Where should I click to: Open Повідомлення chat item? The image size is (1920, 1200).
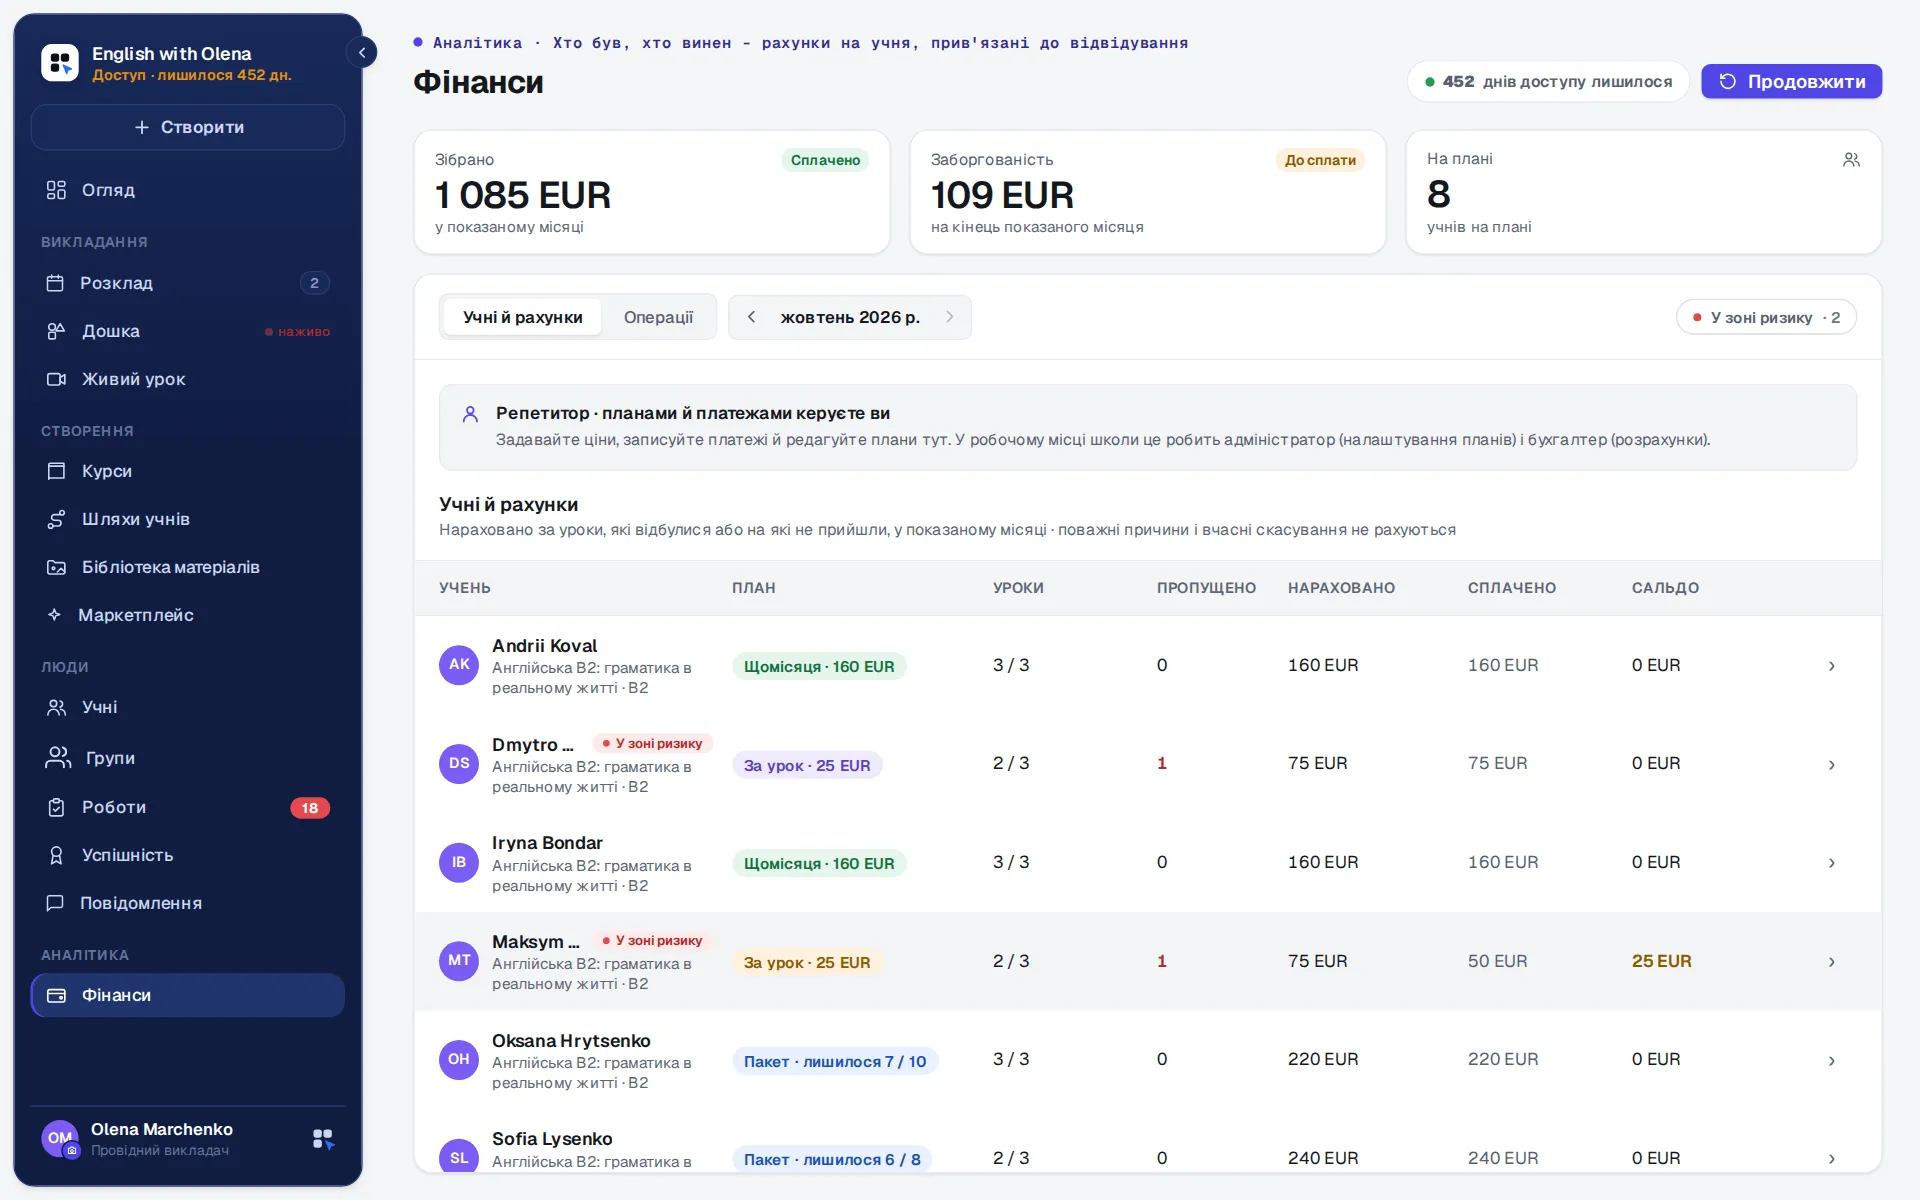188,903
